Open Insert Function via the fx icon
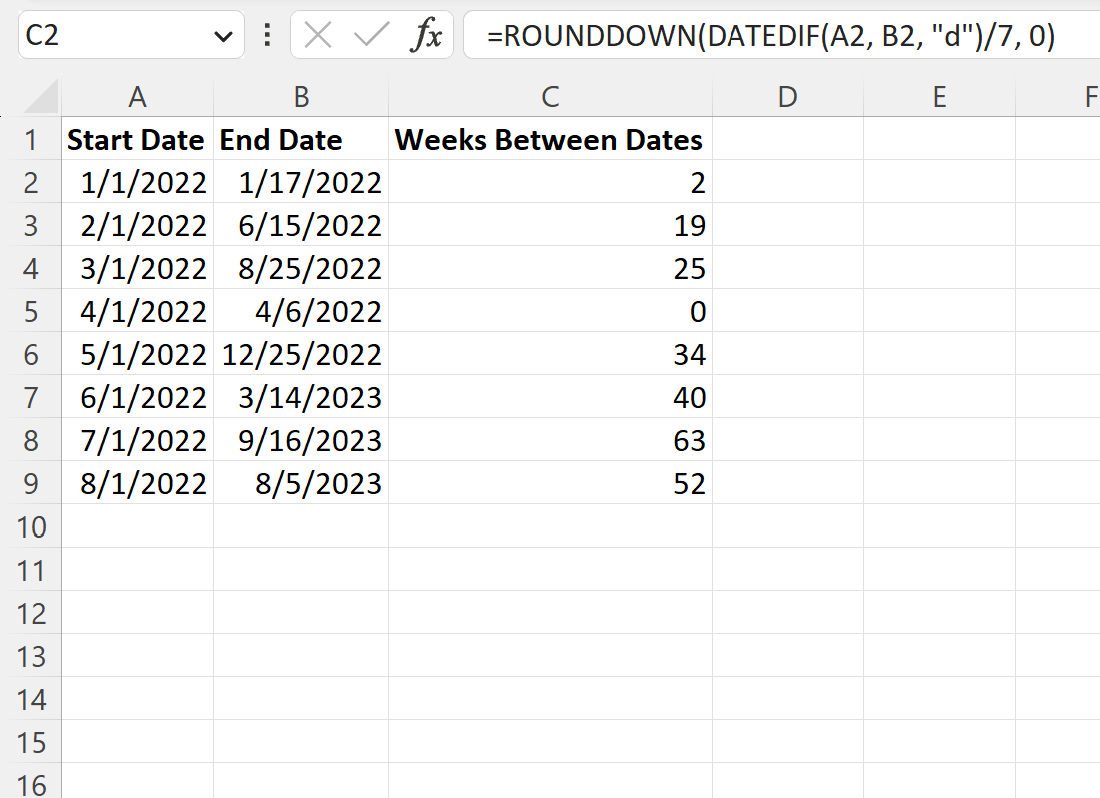1100x798 pixels. tap(427, 33)
